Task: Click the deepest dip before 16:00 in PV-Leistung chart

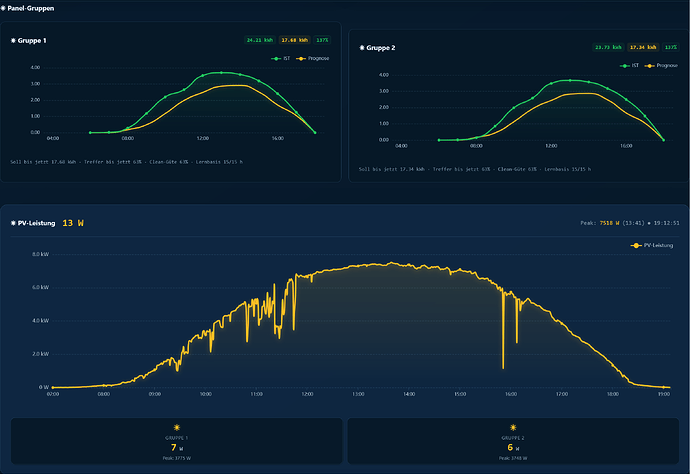Action: pos(503,367)
